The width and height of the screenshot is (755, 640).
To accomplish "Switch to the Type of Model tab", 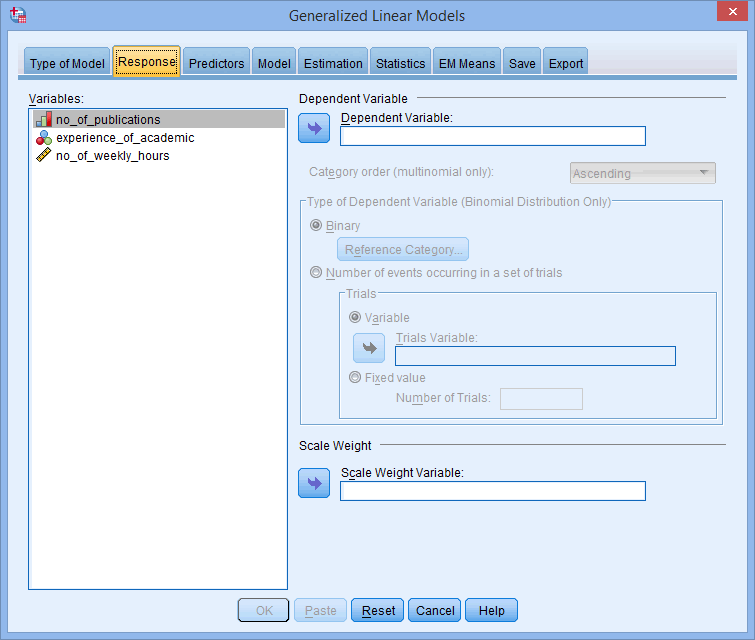I will (67, 63).
